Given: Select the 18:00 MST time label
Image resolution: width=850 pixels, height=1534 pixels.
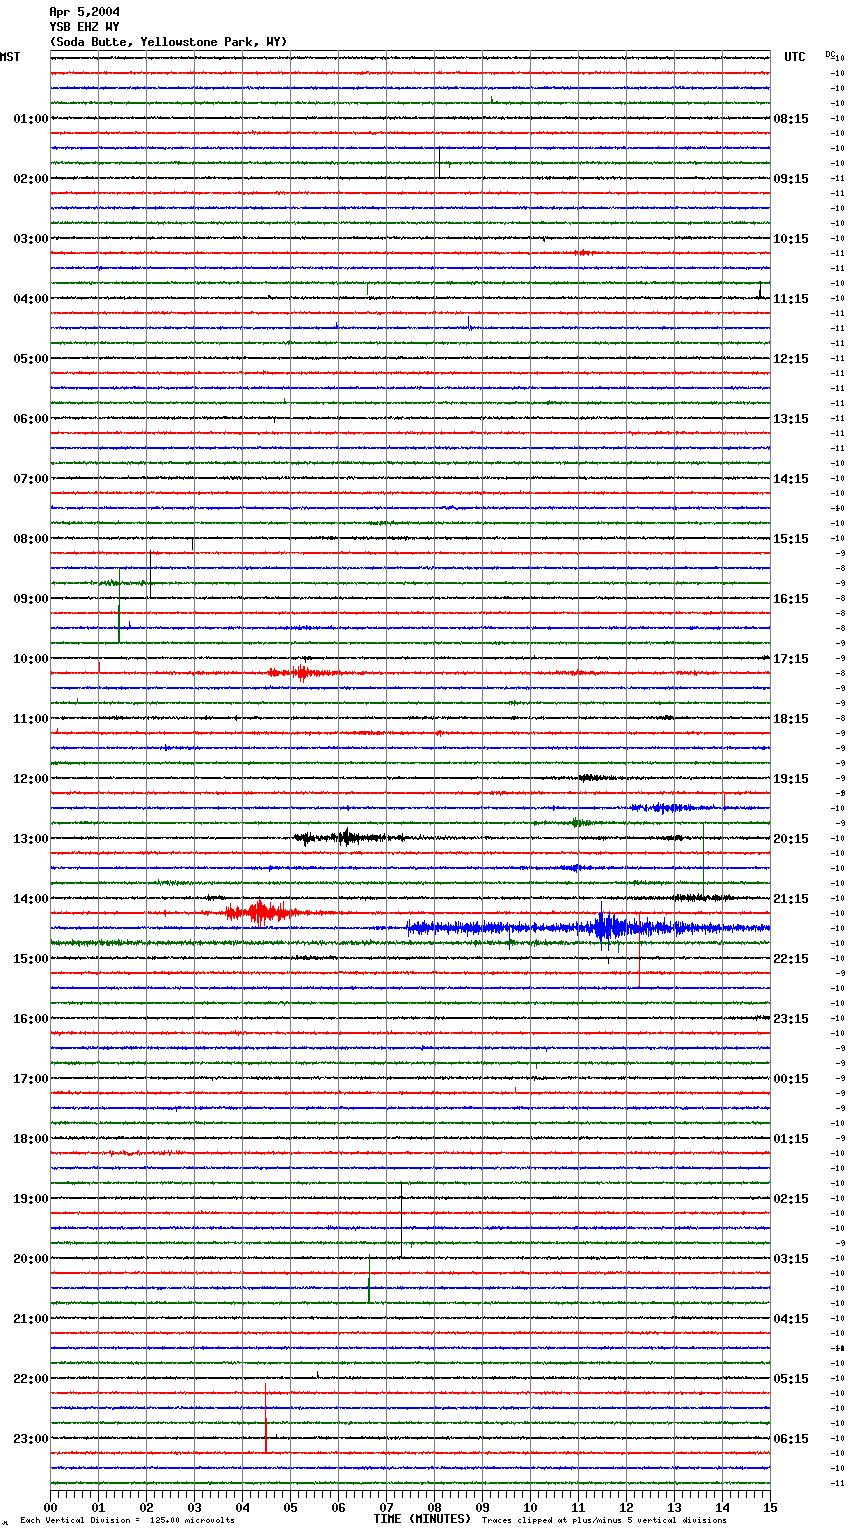Looking at the screenshot, I should [30, 1139].
